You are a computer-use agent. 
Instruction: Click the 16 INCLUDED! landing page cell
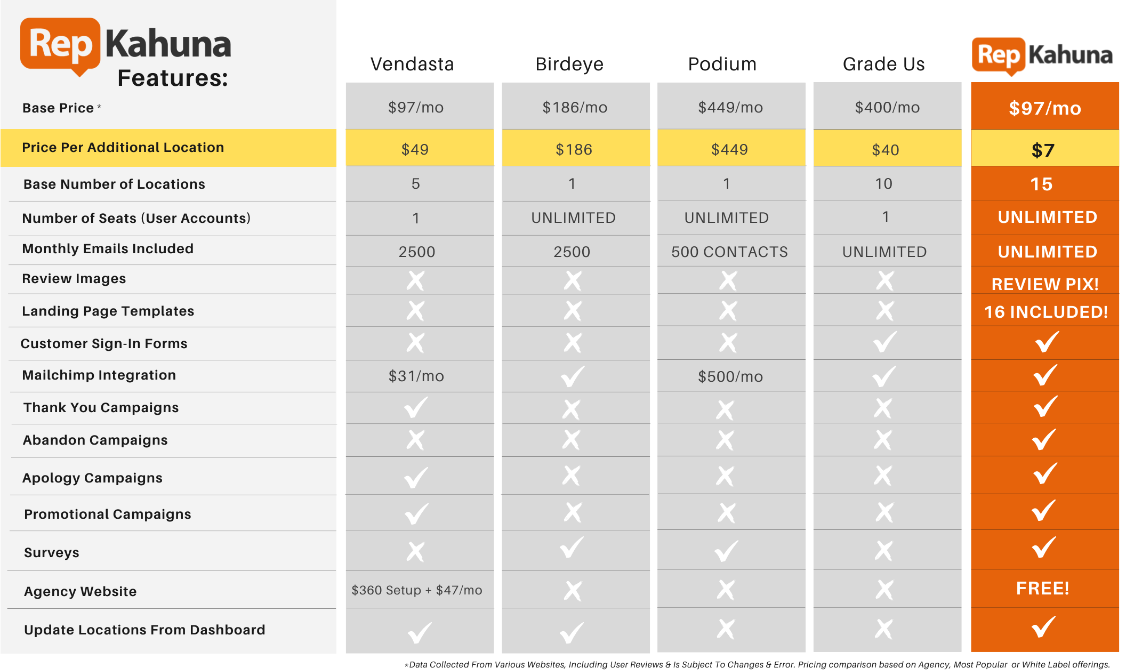(1046, 312)
